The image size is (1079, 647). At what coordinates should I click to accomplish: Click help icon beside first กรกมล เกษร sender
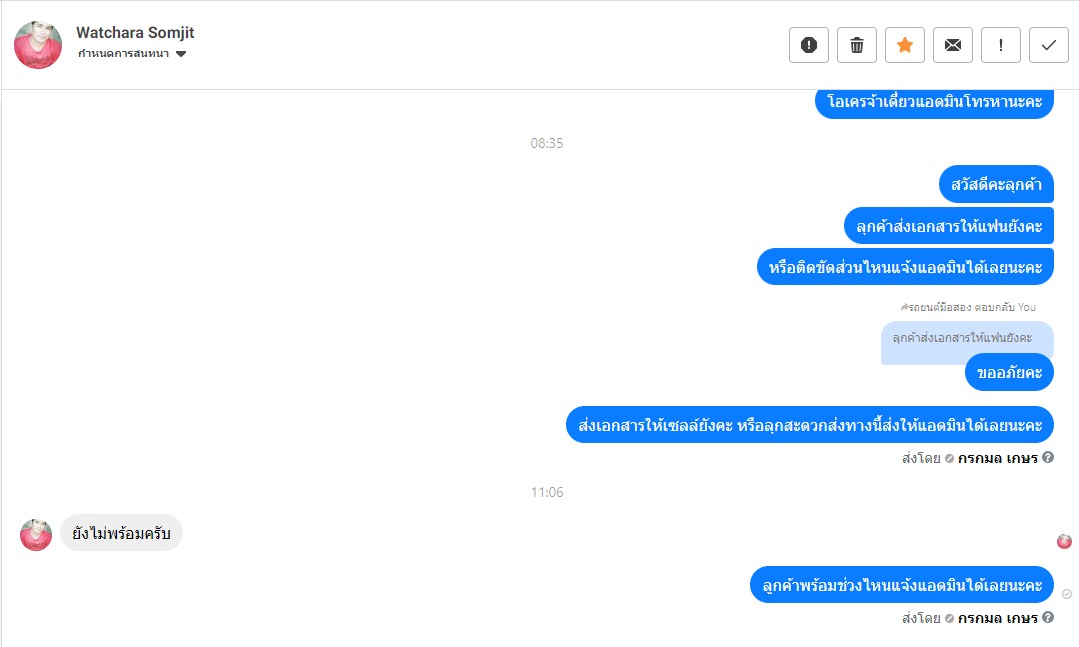[1048, 457]
